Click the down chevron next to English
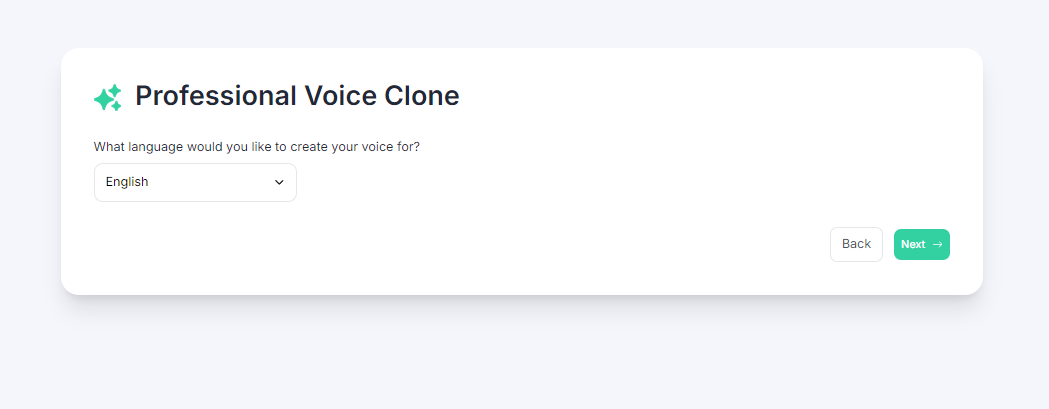The height and width of the screenshot is (409, 1049). pyautogui.click(x=280, y=182)
